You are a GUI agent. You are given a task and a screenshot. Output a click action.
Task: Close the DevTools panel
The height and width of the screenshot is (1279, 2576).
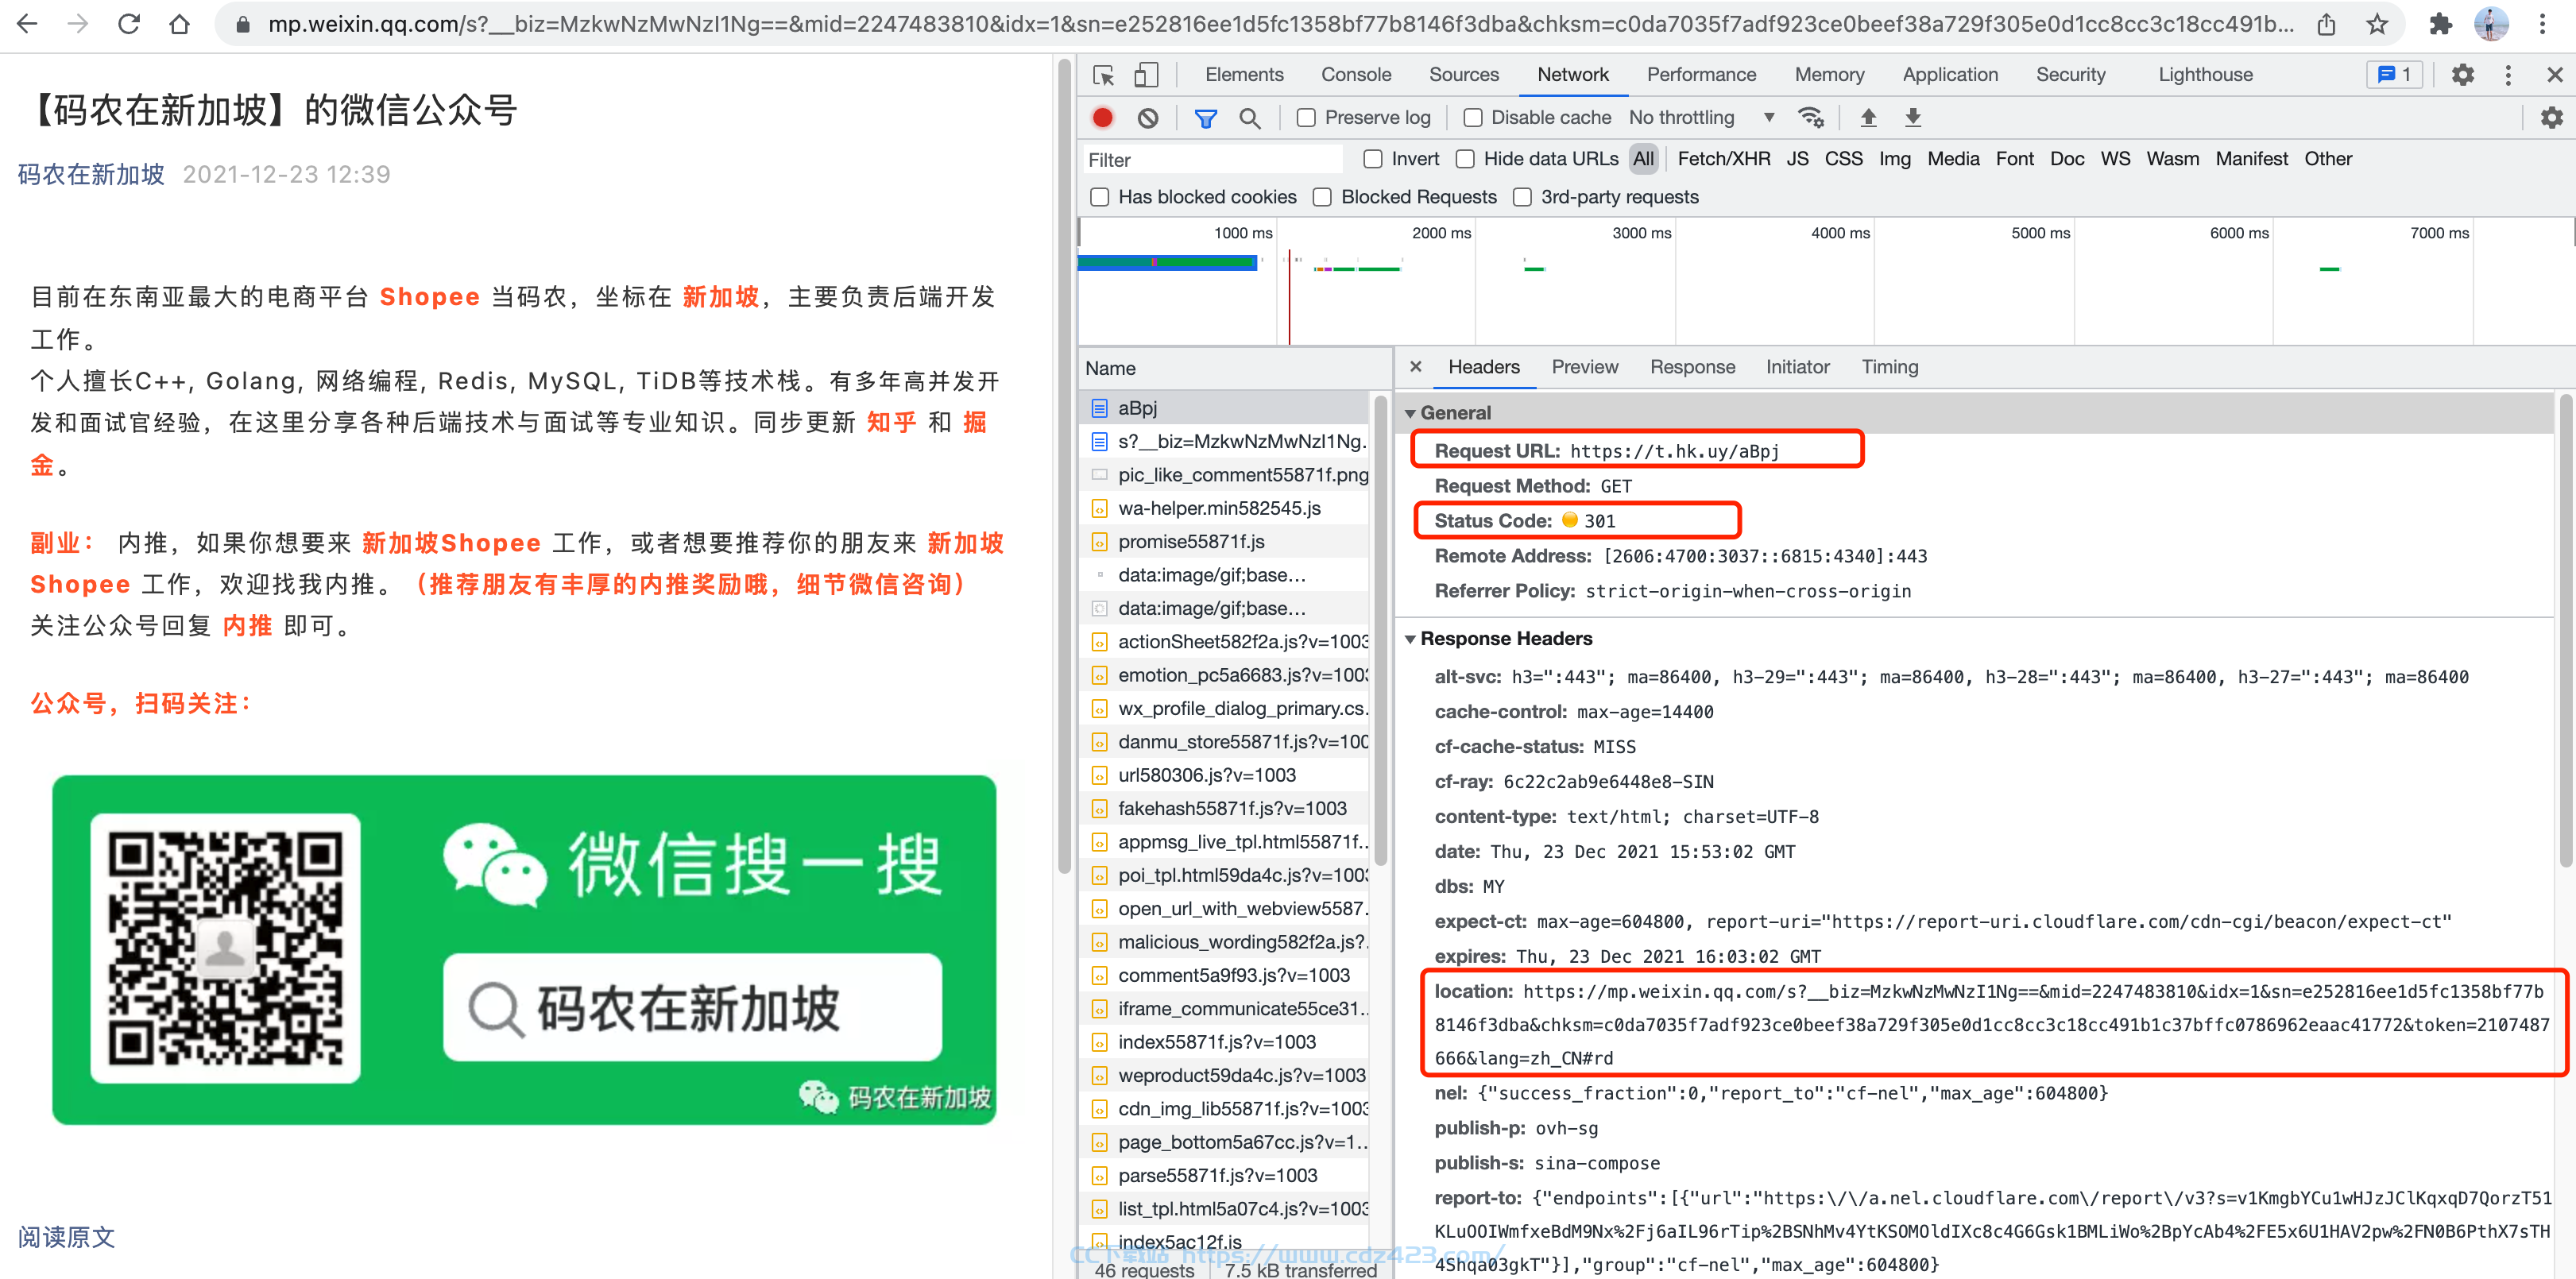[x=2555, y=75]
